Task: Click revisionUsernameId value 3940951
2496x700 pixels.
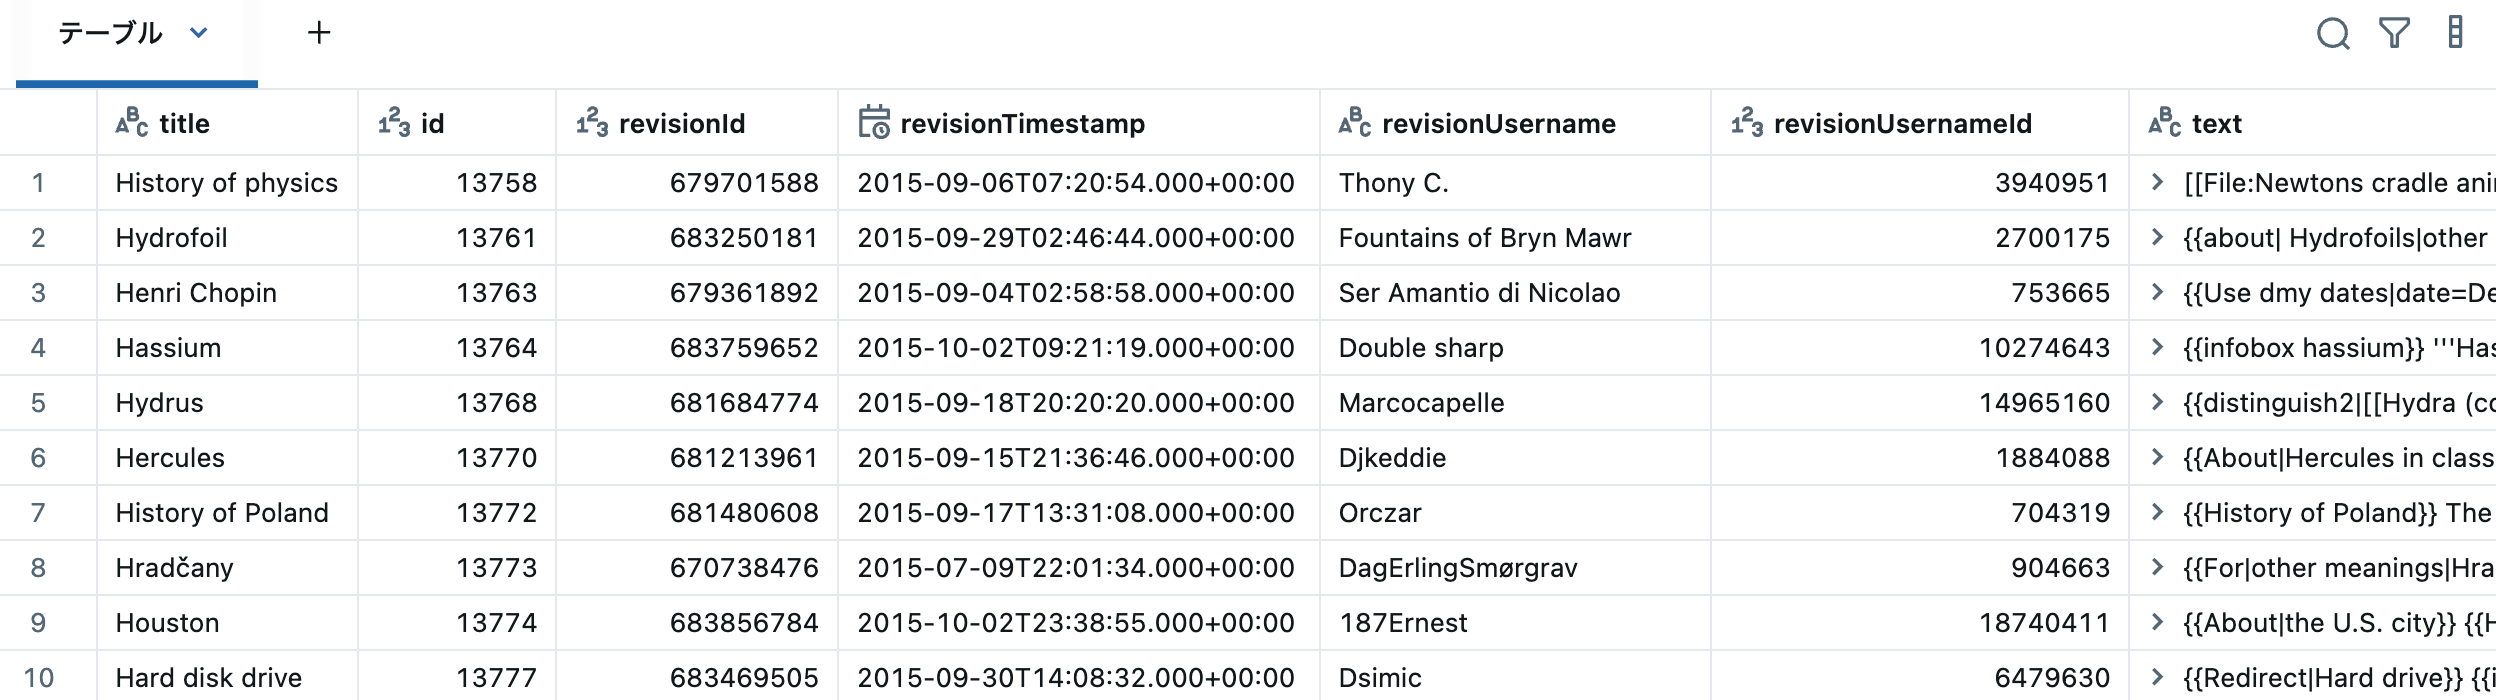Action: pyautogui.click(x=2052, y=183)
